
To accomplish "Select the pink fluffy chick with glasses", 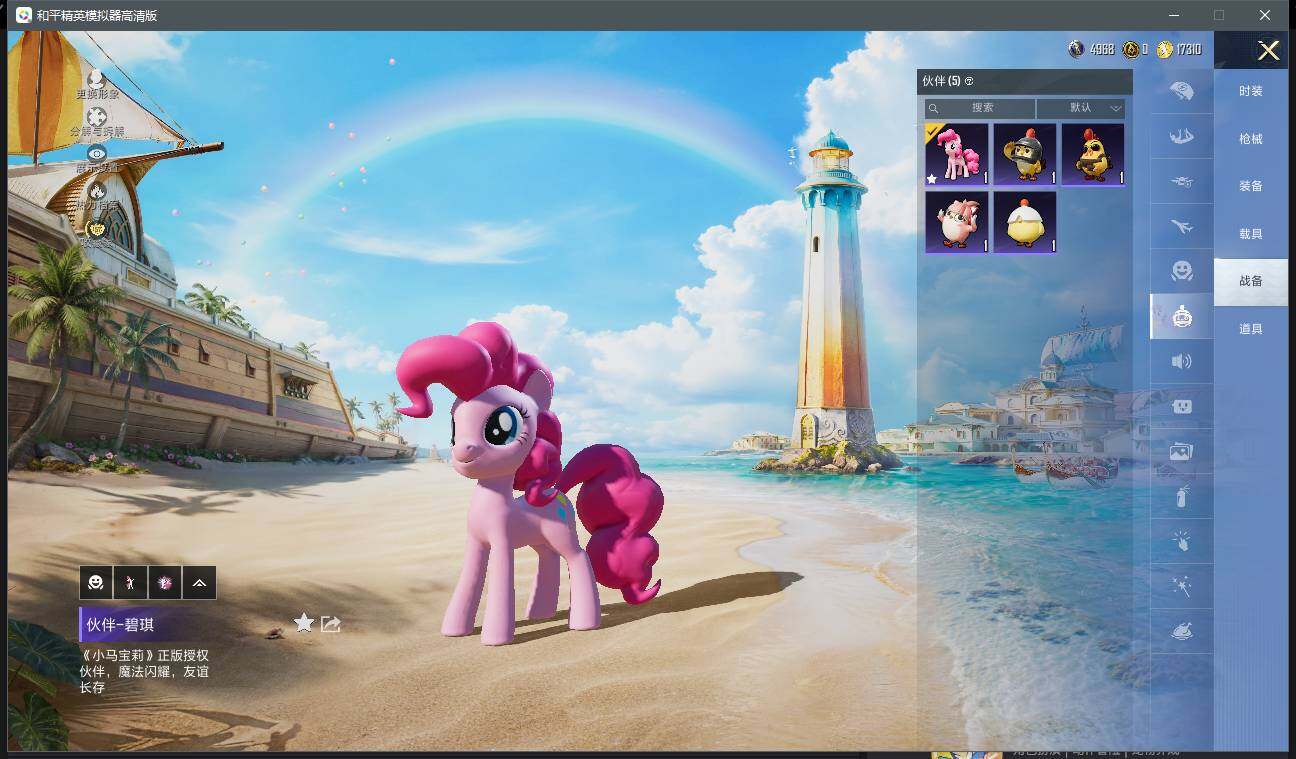I will pos(957,223).
